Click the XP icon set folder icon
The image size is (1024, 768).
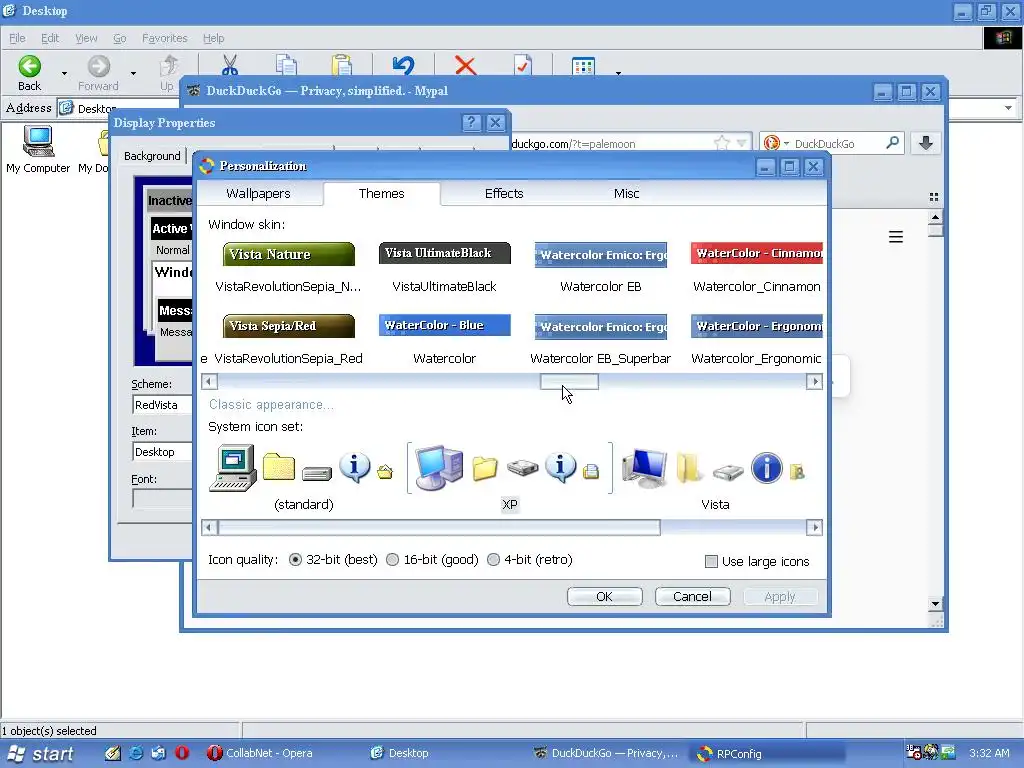(x=485, y=468)
